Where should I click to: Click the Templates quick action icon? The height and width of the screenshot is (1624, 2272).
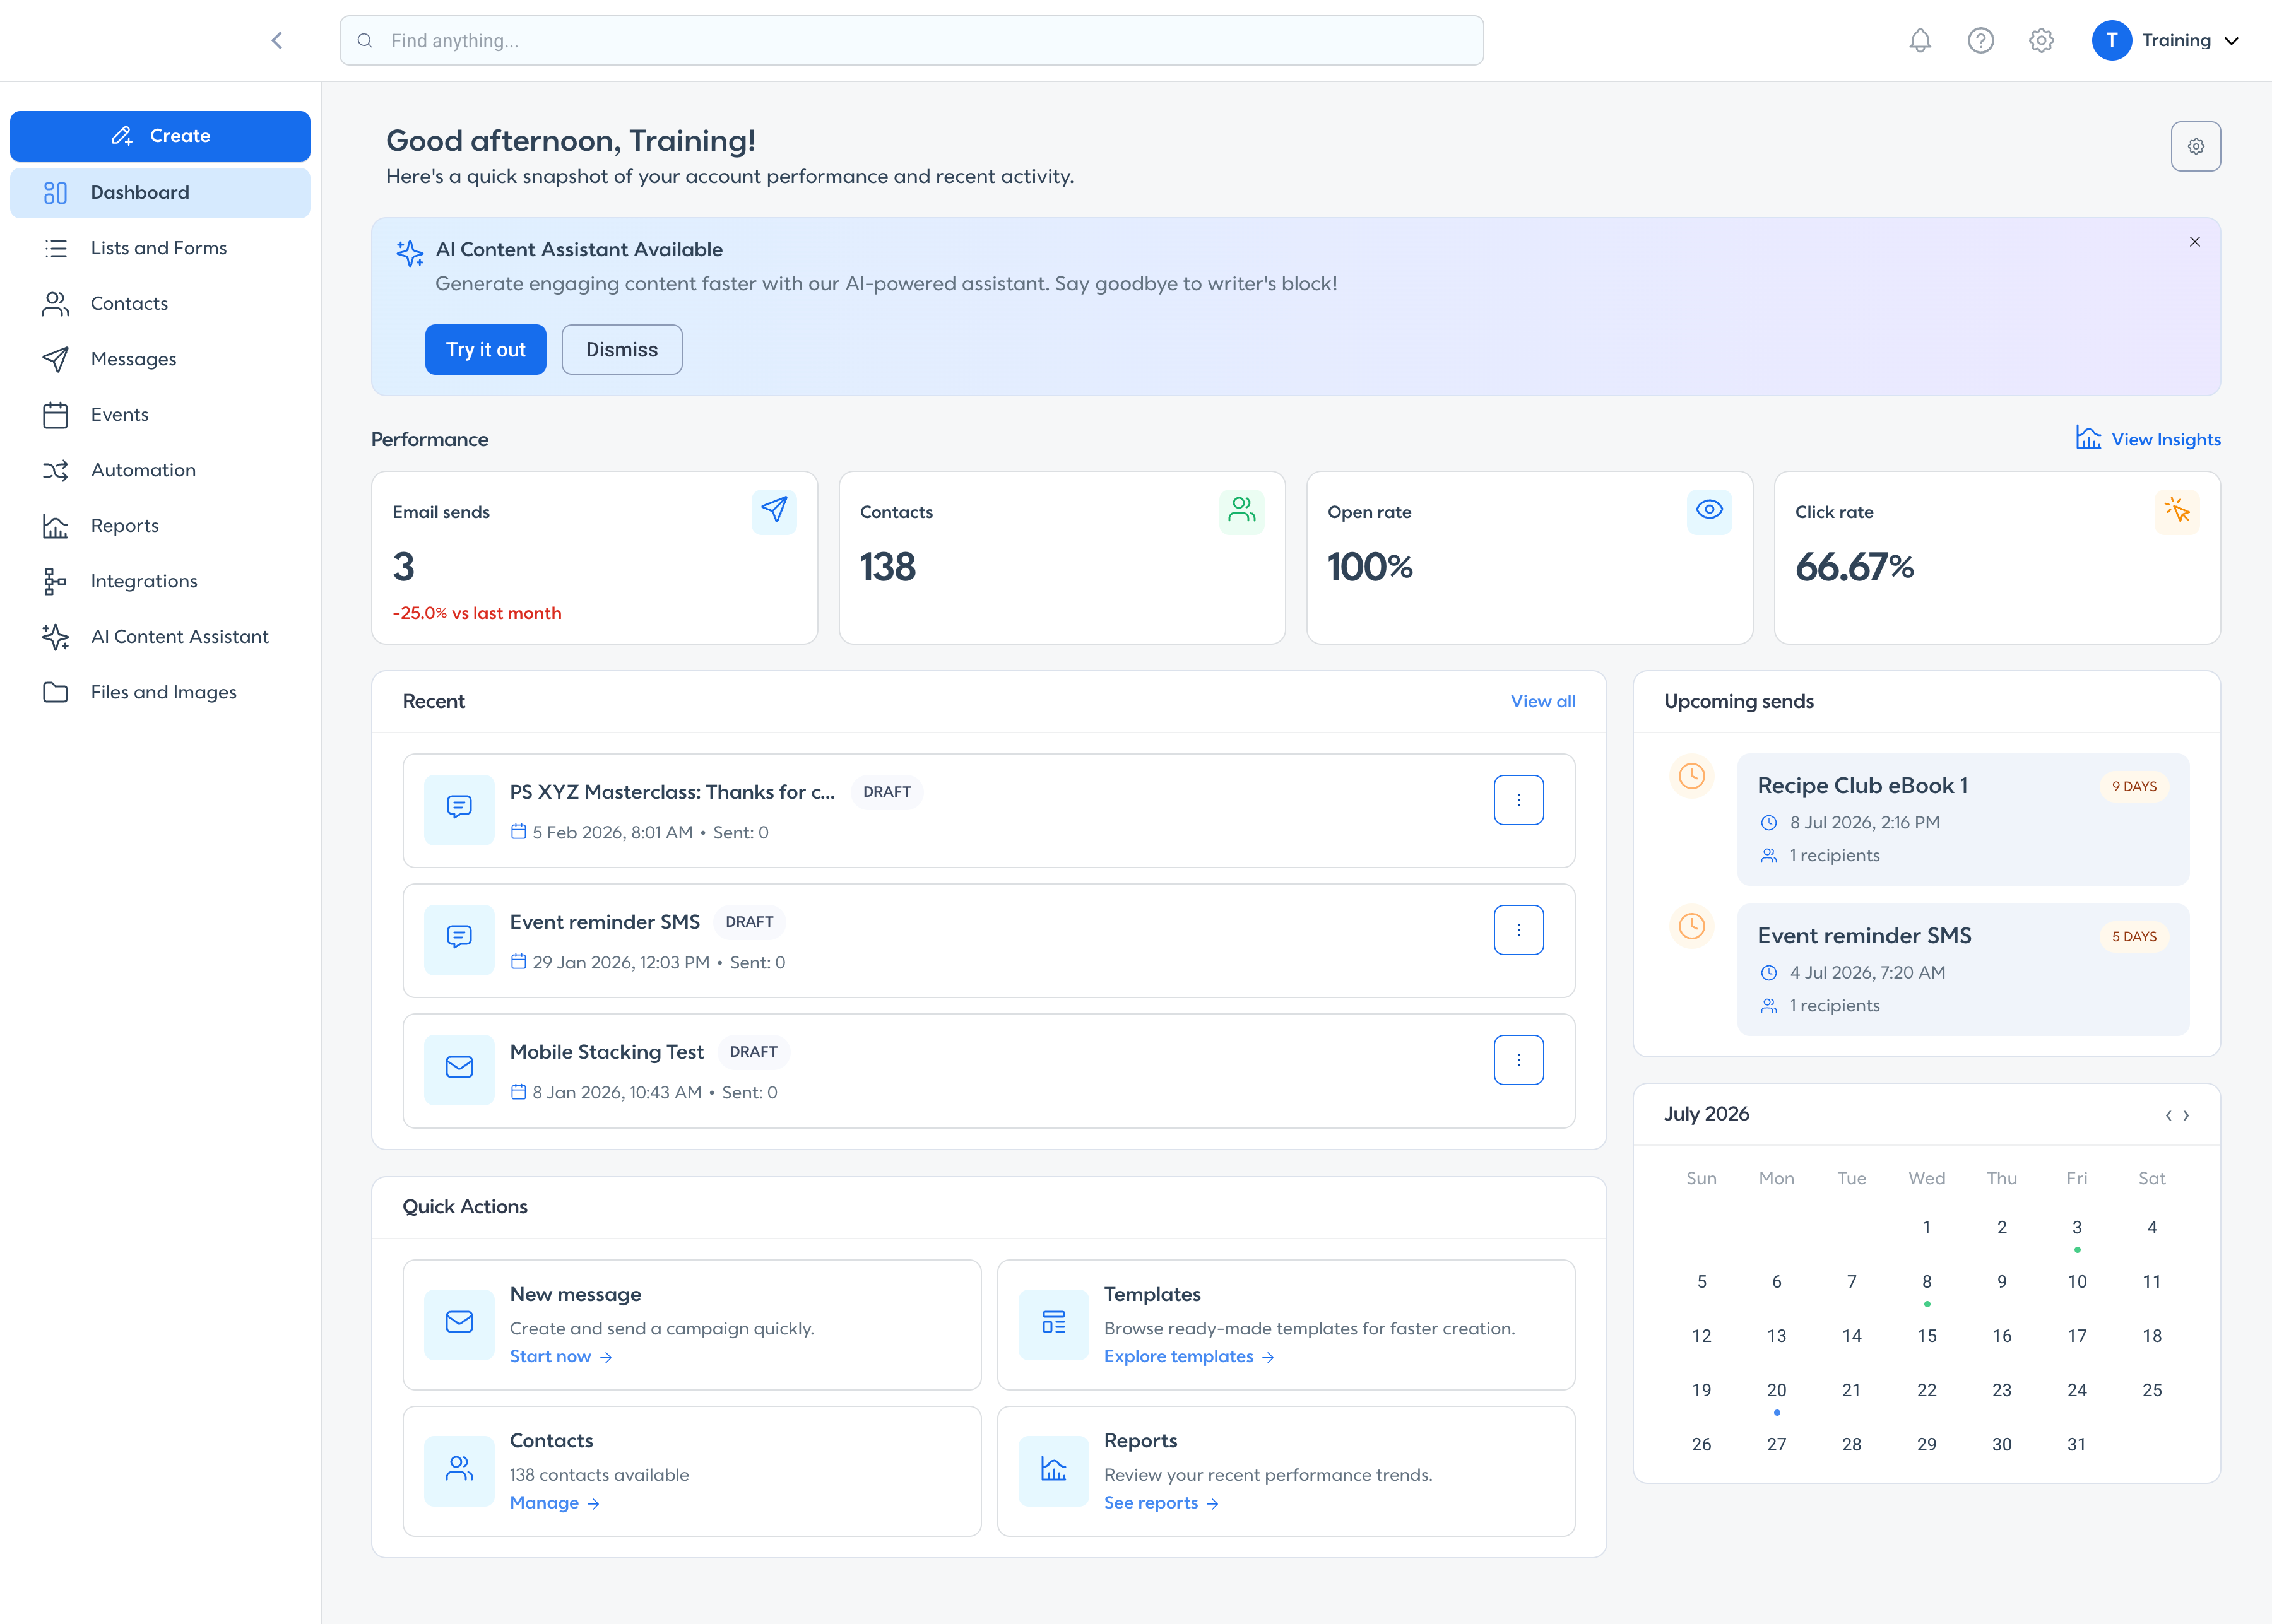click(1053, 1324)
